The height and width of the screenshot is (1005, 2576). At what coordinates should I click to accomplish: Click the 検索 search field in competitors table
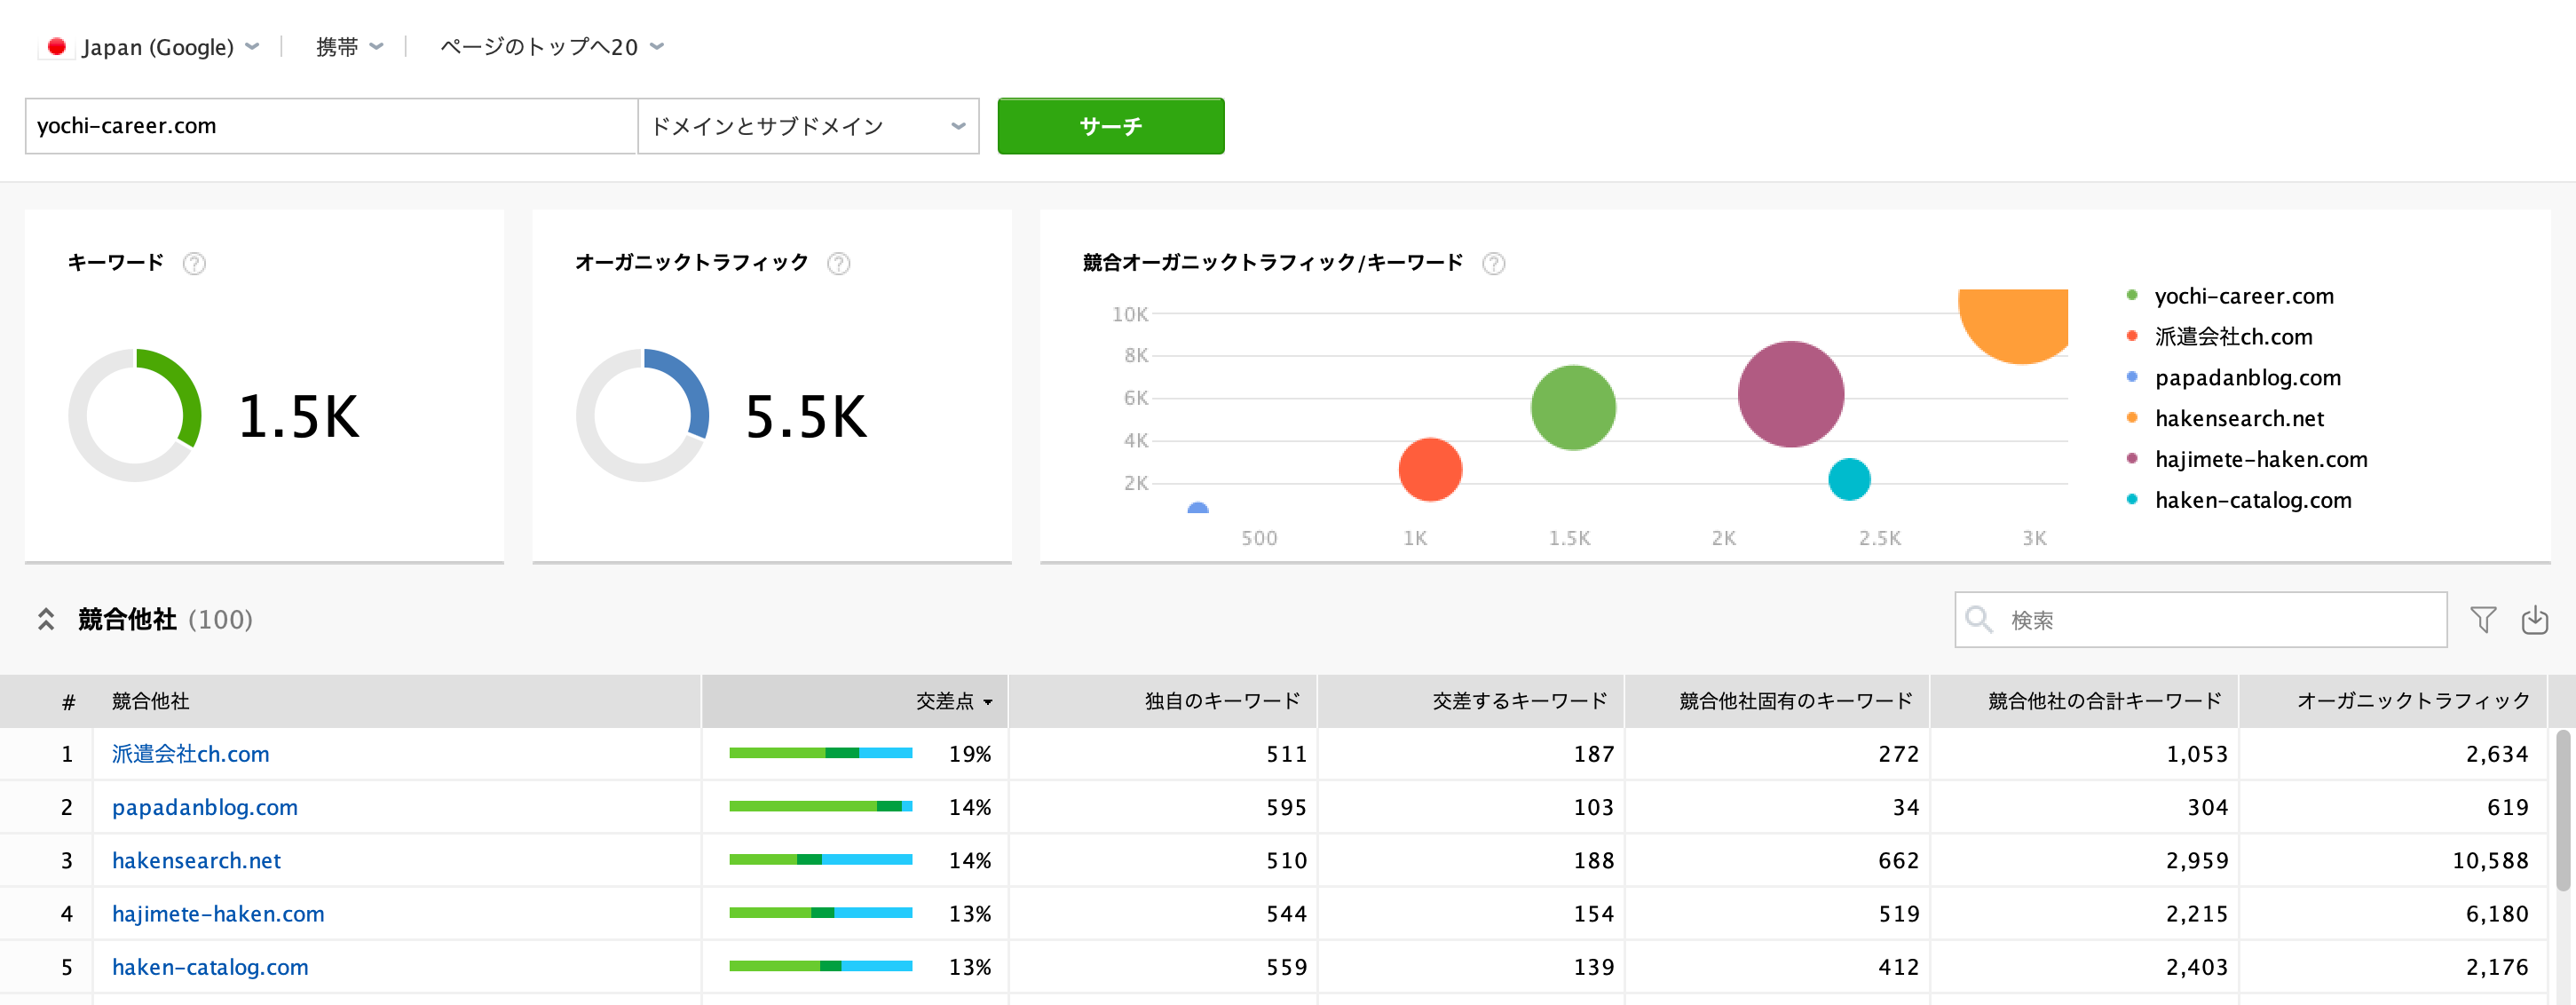pyautogui.click(x=2200, y=620)
